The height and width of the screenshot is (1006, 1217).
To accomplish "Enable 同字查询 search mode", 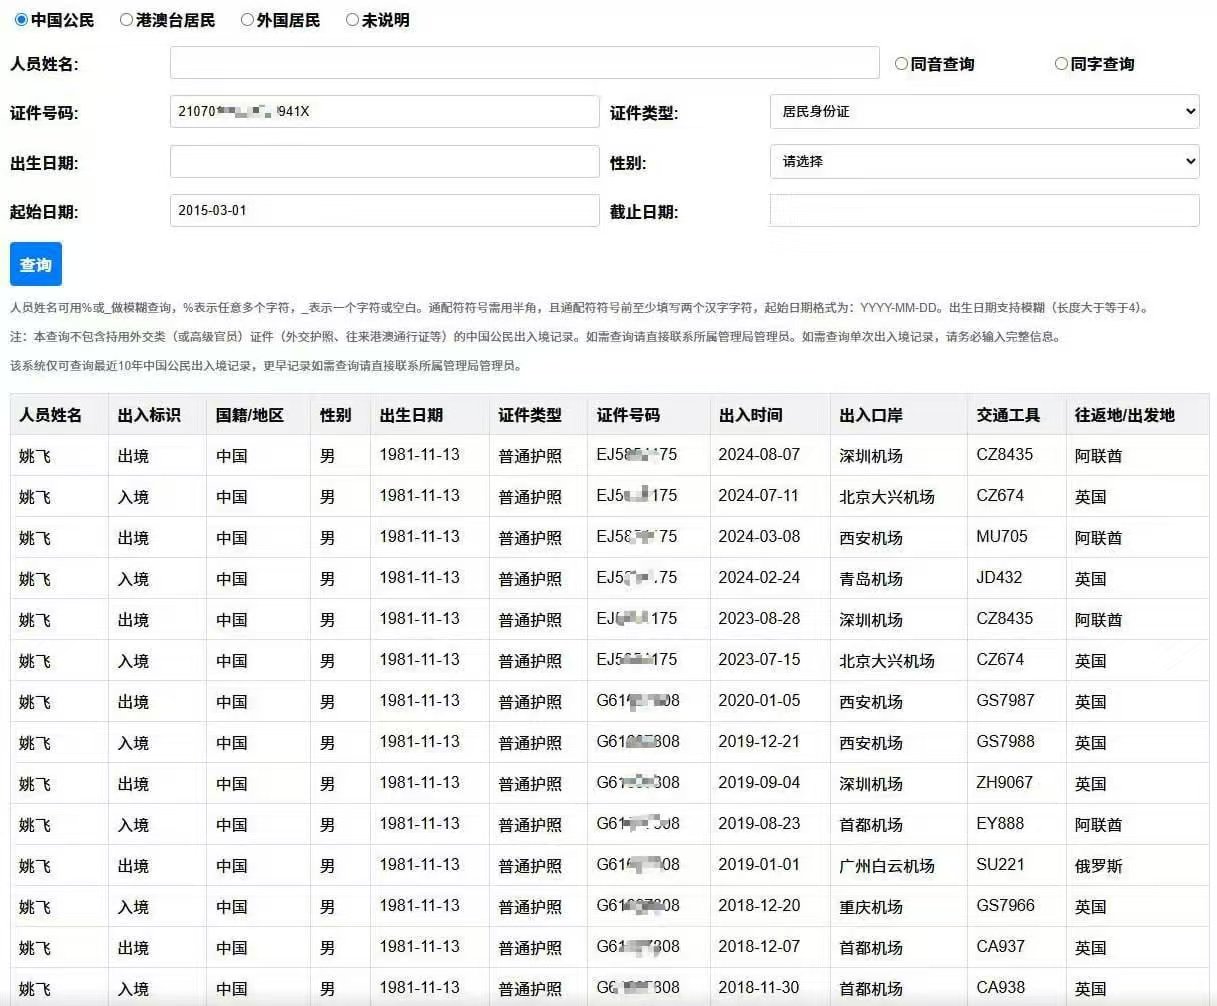I will tap(1061, 63).
